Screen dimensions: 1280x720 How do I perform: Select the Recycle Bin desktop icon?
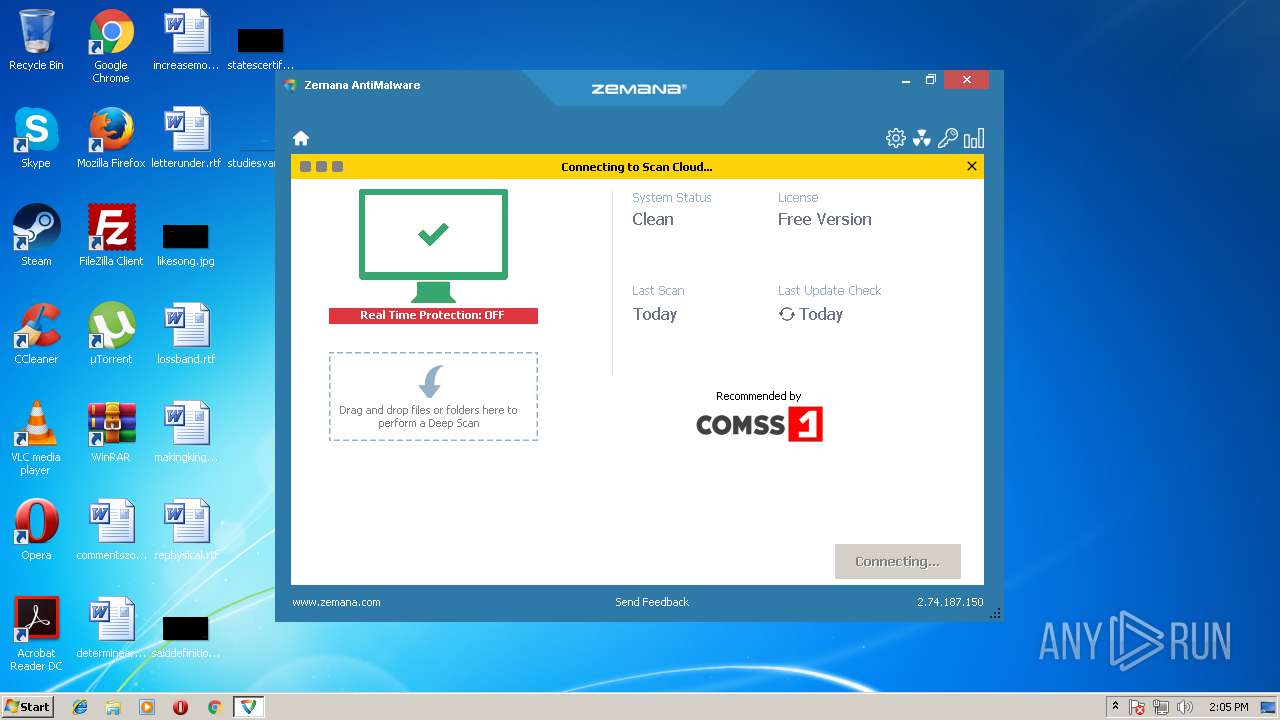[x=36, y=40]
